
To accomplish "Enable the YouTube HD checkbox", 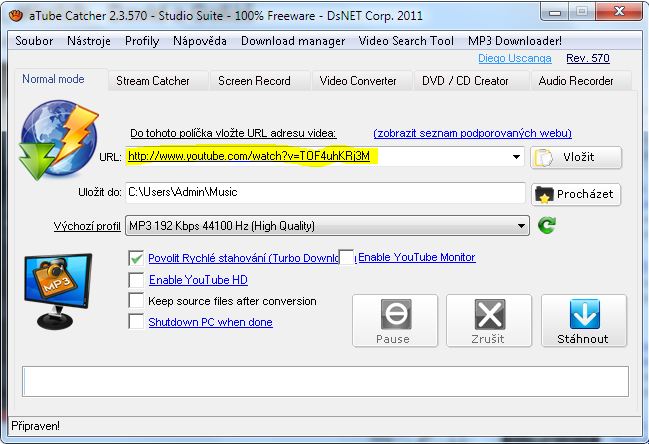I will [x=137, y=280].
